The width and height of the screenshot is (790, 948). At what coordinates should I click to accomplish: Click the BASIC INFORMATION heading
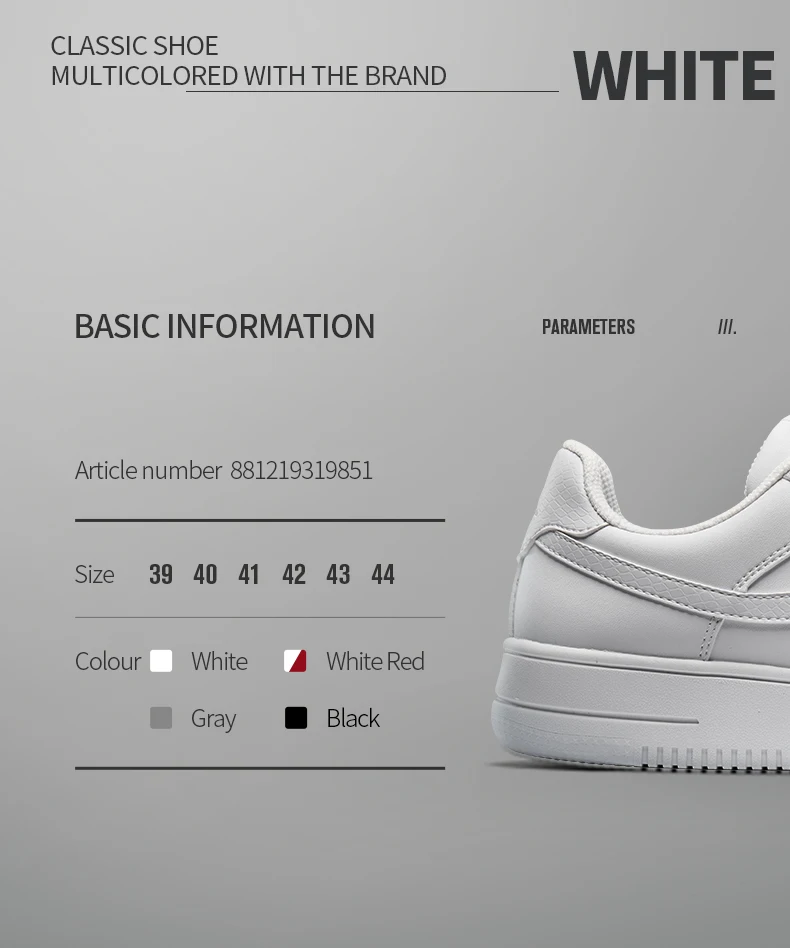tap(225, 326)
